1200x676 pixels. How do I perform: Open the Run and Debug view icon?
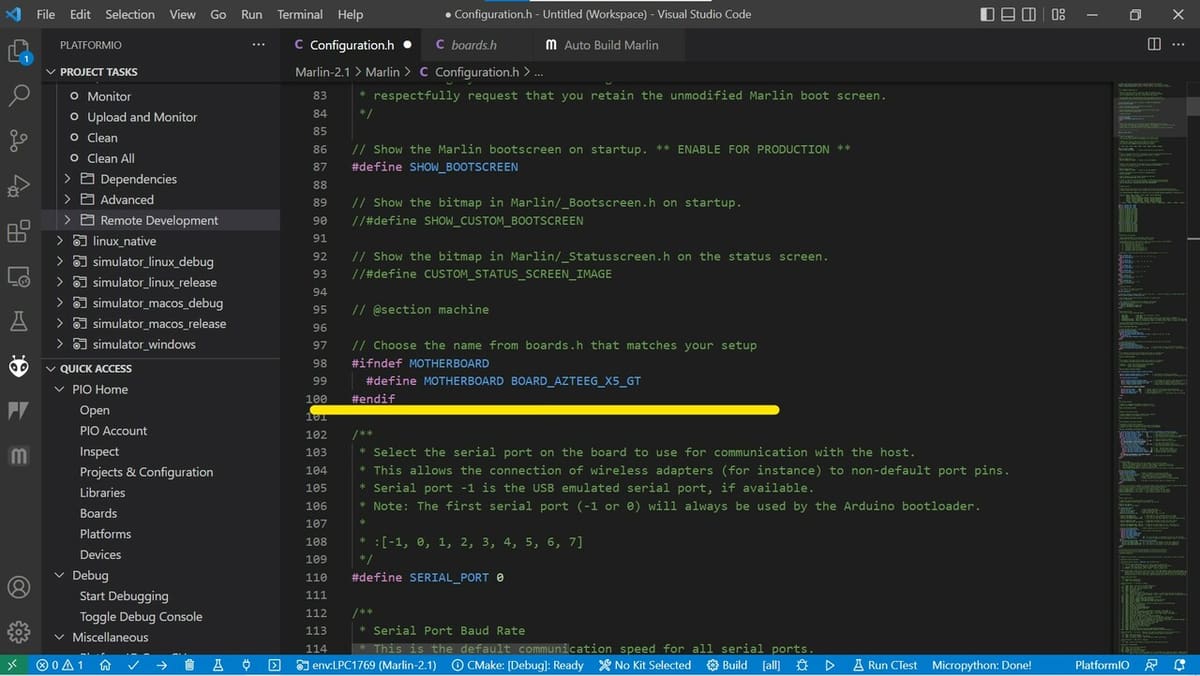coord(18,186)
